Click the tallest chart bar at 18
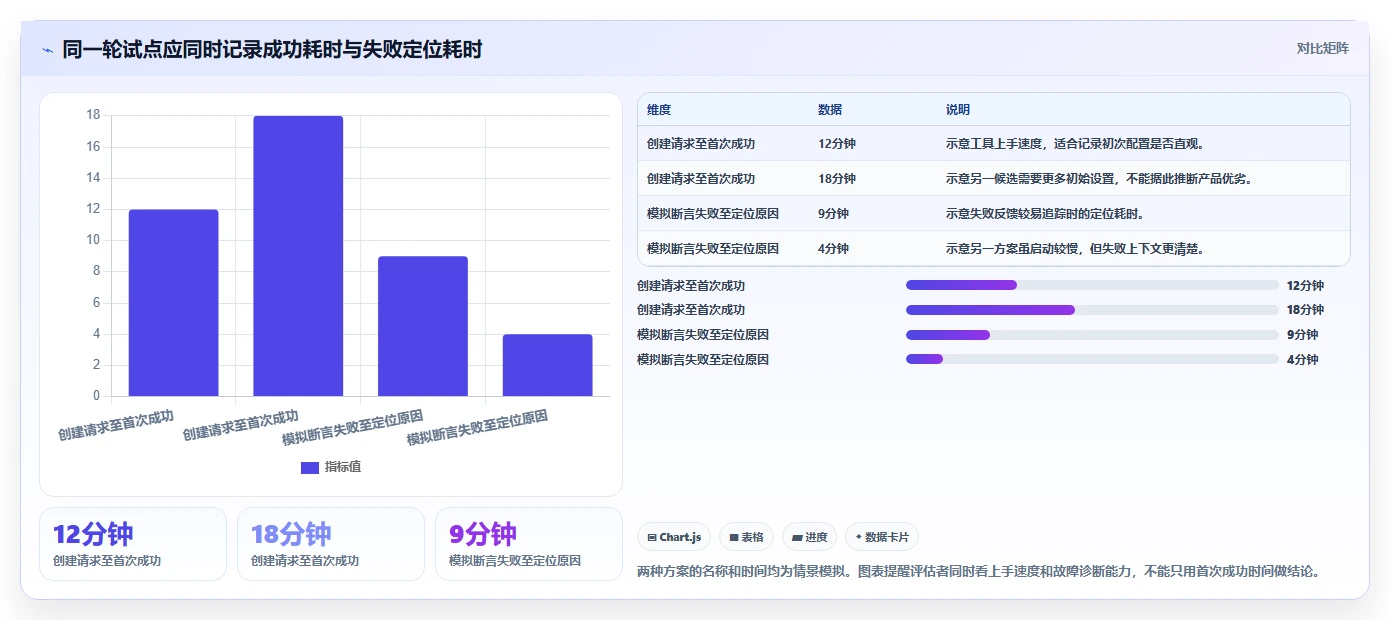Screen dimensions: 1390x620 pyautogui.click(x=298, y=256)
